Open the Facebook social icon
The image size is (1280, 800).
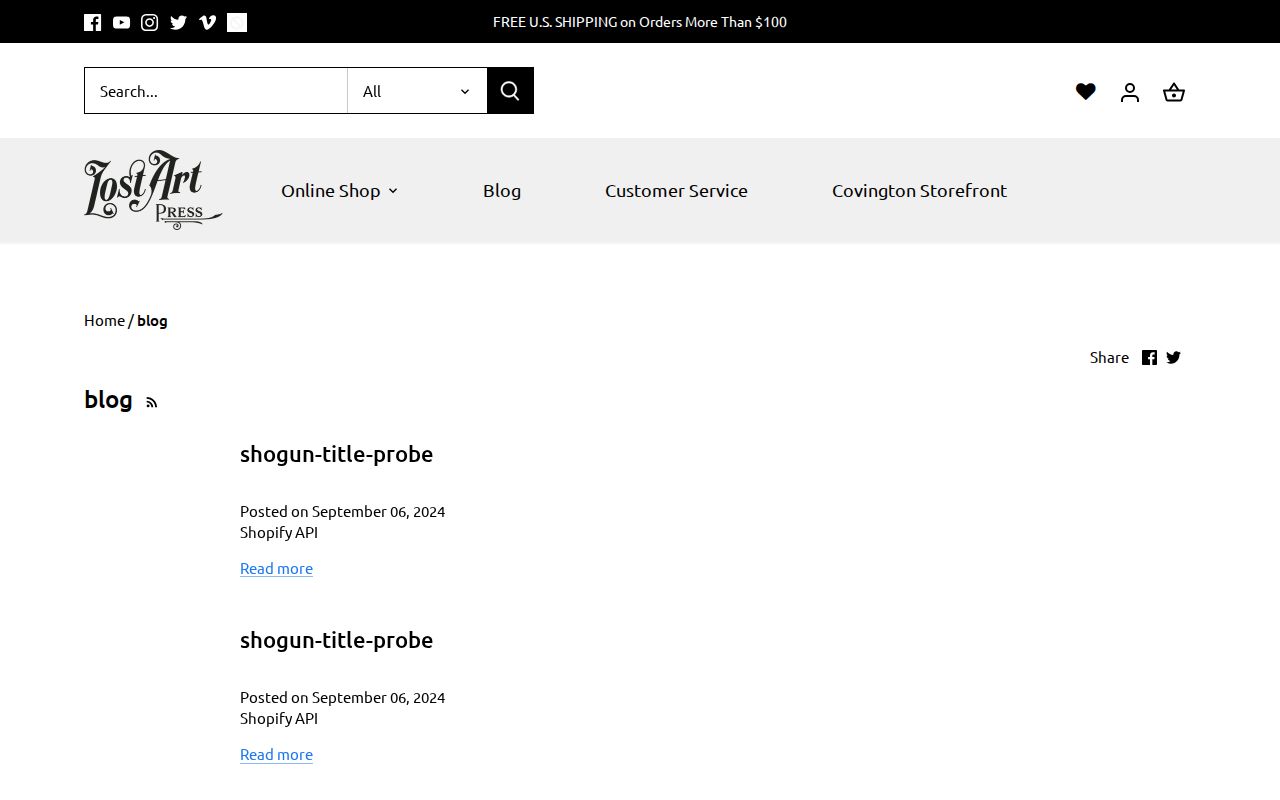coord(92,21)
